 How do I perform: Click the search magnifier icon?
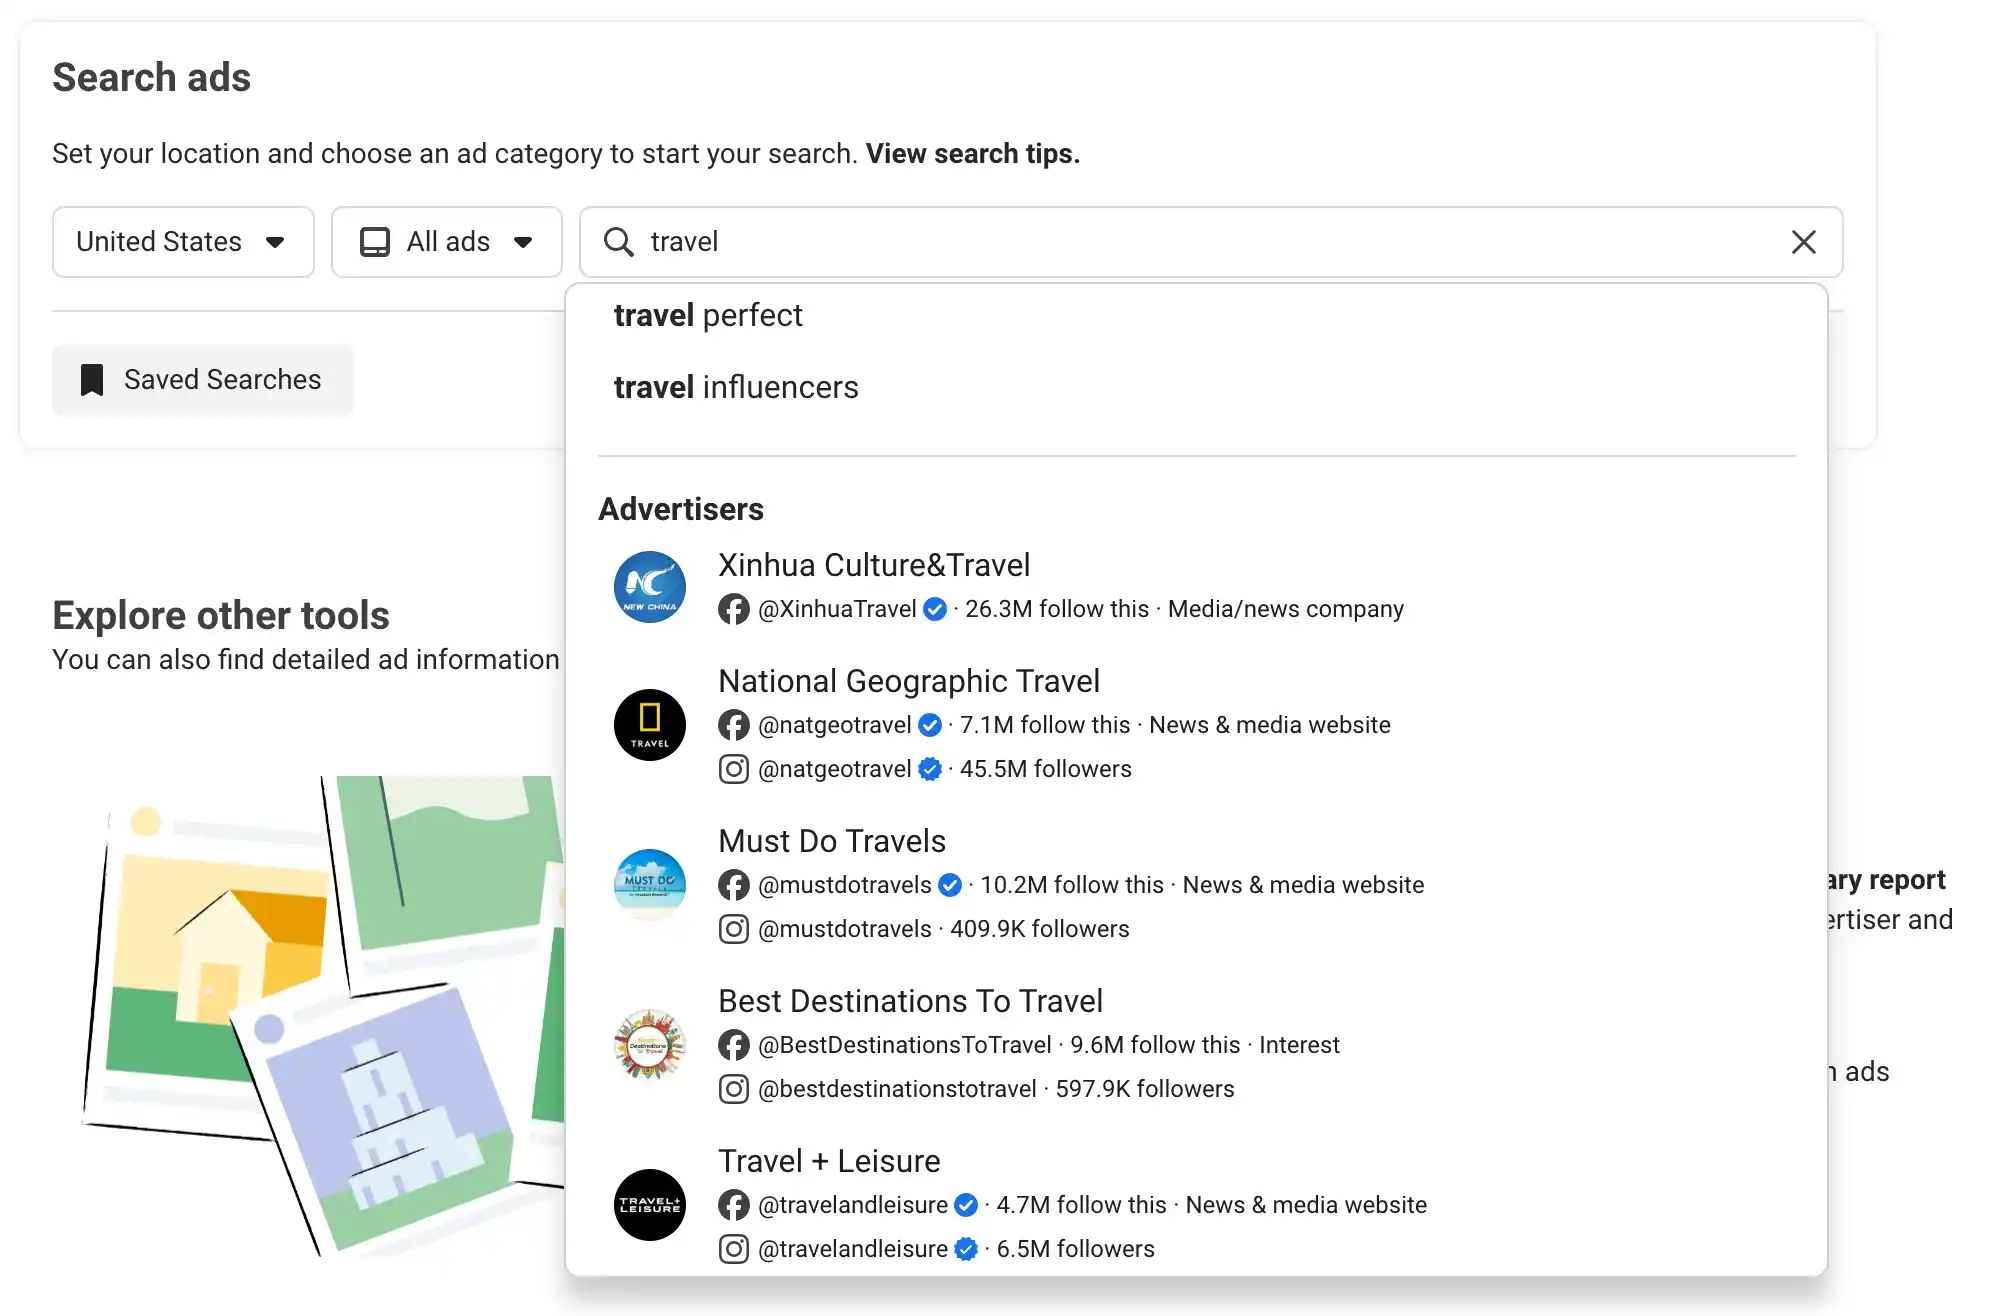pyautogui.click(x=618, y=242)
